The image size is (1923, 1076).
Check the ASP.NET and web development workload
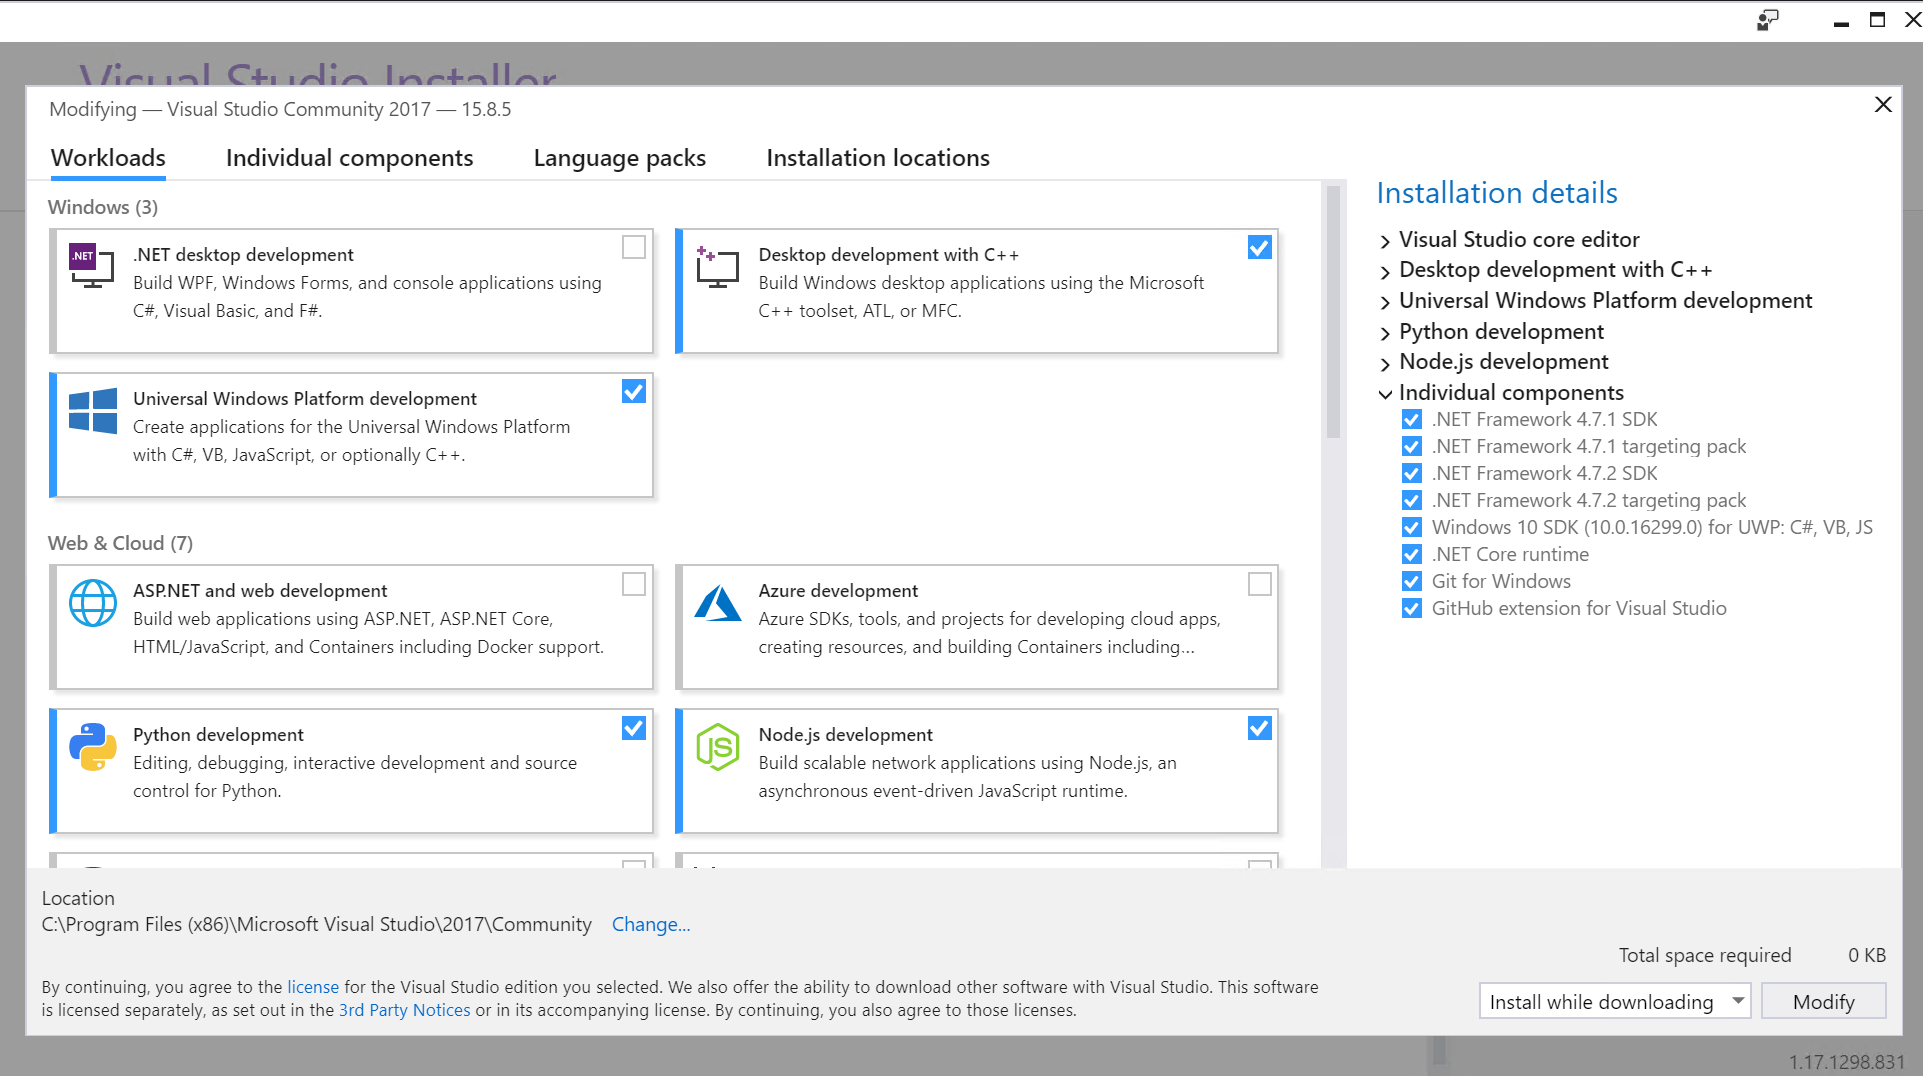pos(634,583)
